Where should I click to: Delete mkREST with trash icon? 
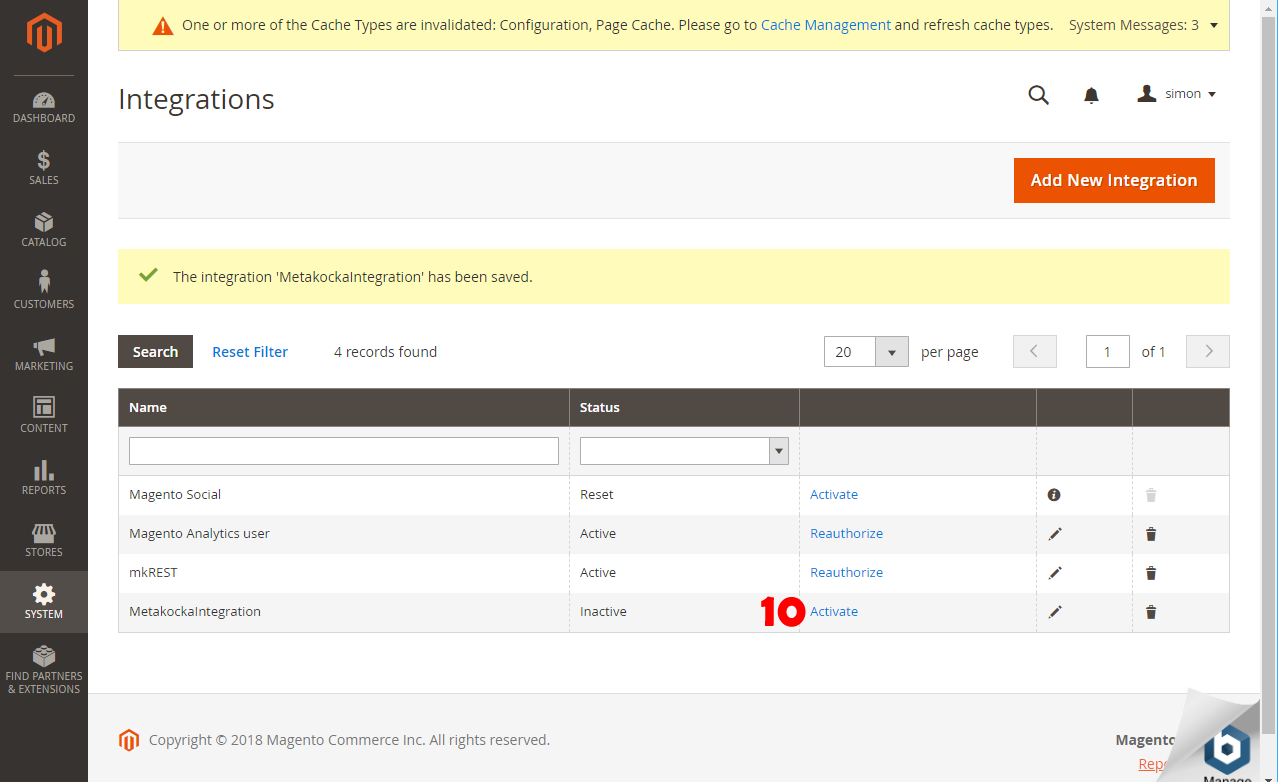point(1151,573)
